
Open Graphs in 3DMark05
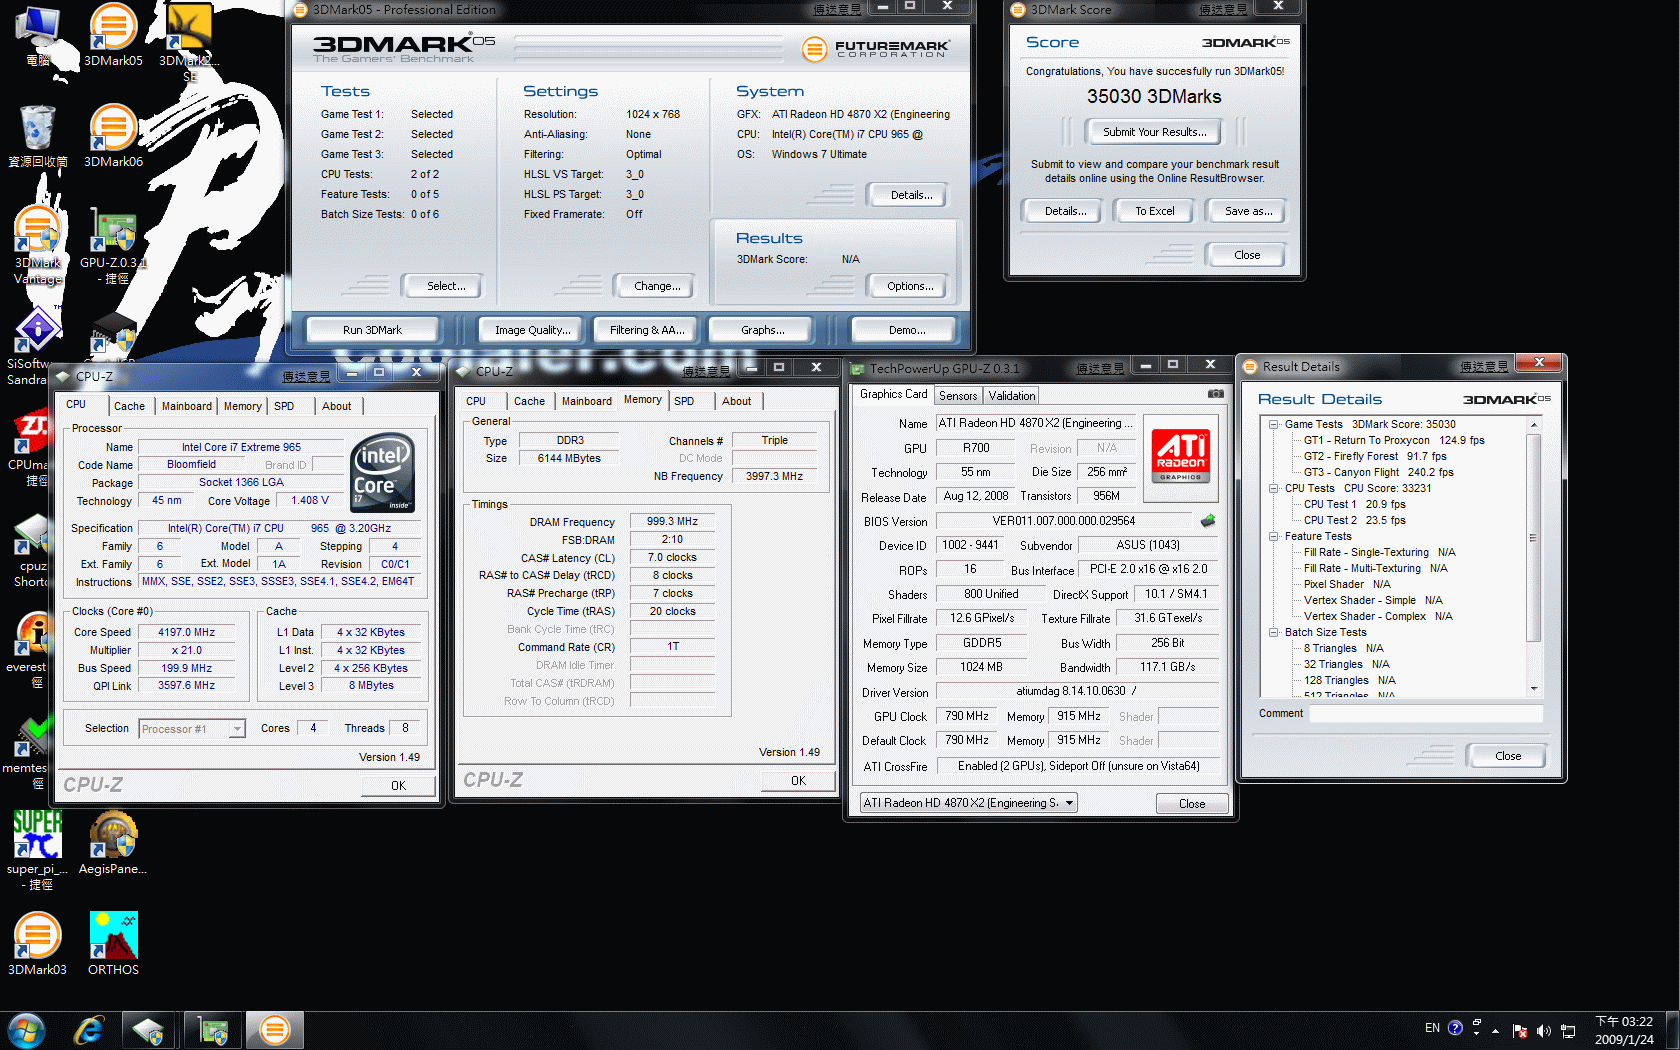click(x=763, y=330)
